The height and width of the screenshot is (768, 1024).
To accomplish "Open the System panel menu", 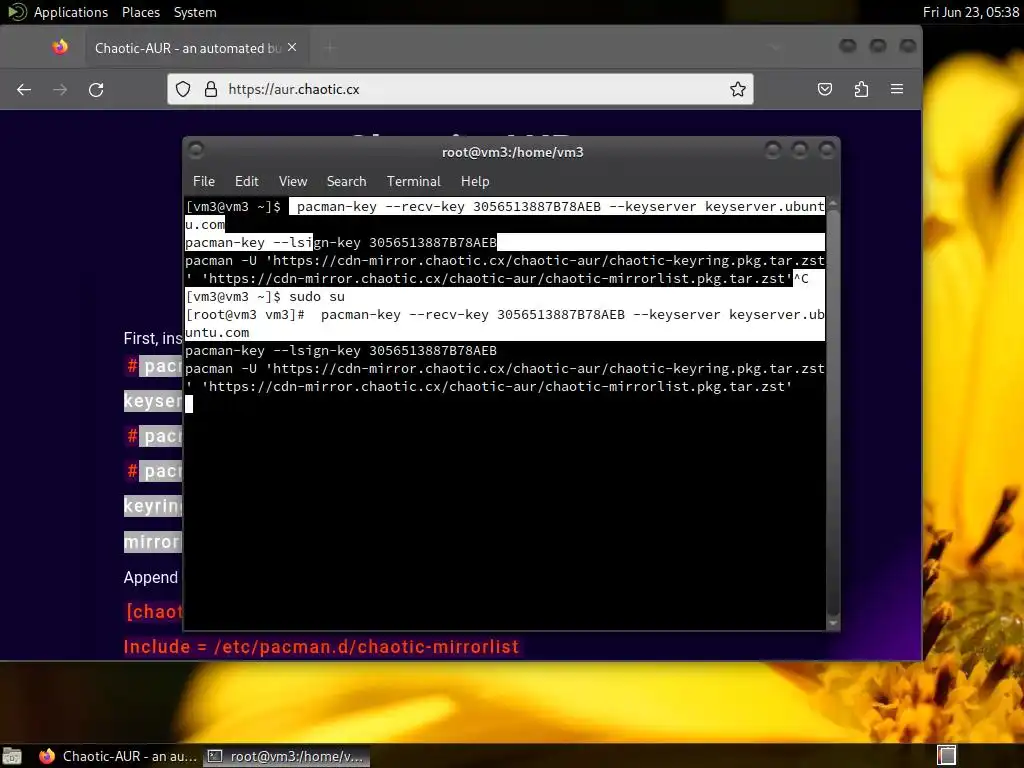I will click(195, 12).
